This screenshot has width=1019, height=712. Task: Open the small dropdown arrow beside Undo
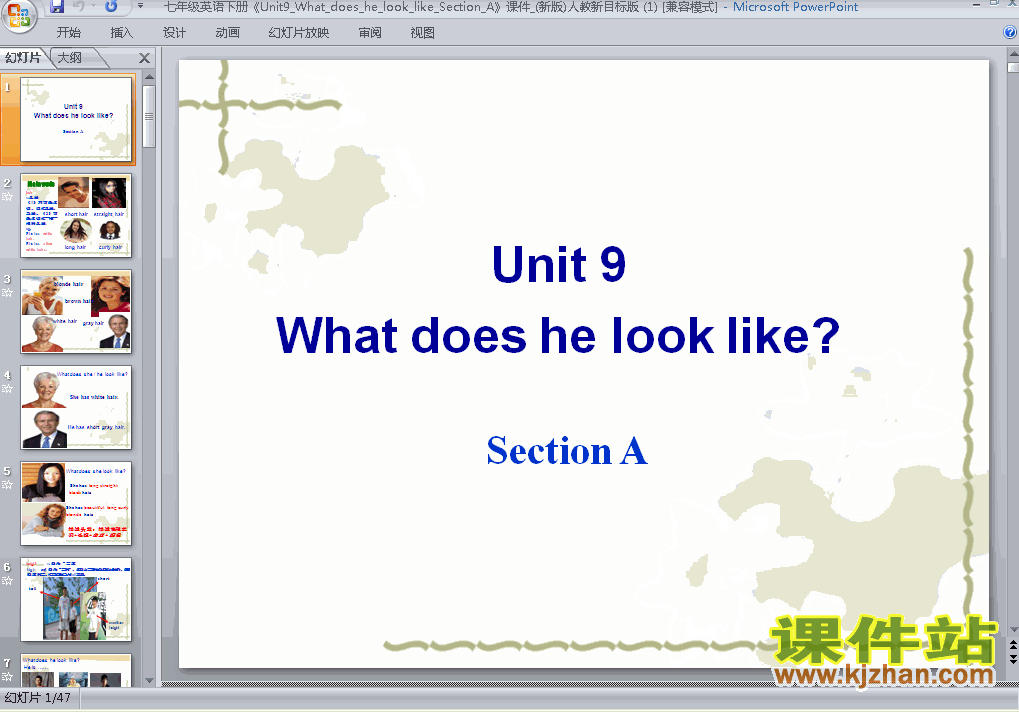[94, 6]
